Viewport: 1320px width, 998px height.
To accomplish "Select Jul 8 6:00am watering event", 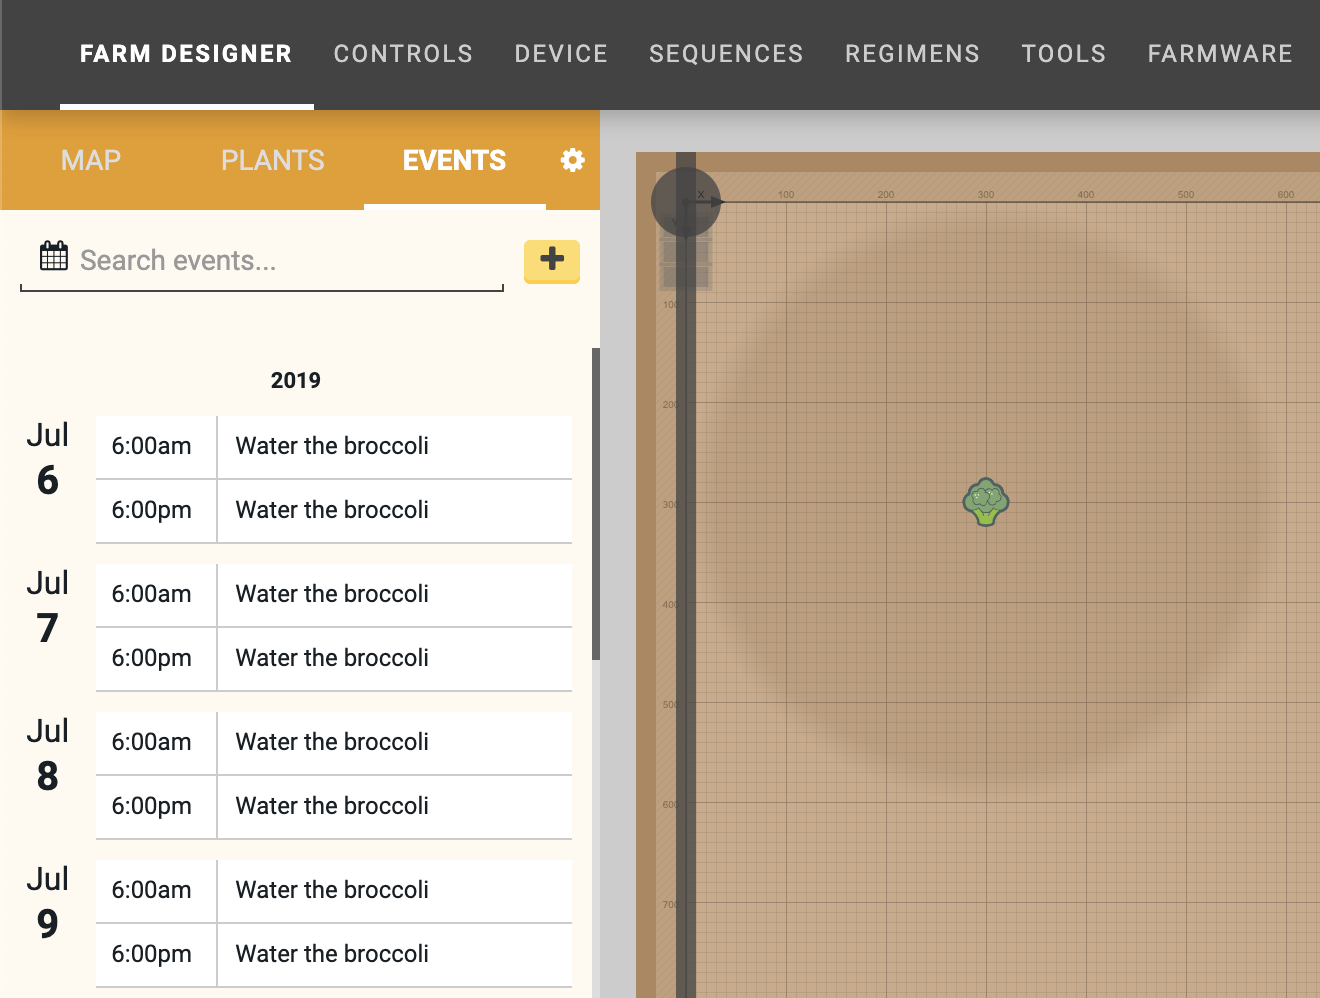I will click(333, 742).
